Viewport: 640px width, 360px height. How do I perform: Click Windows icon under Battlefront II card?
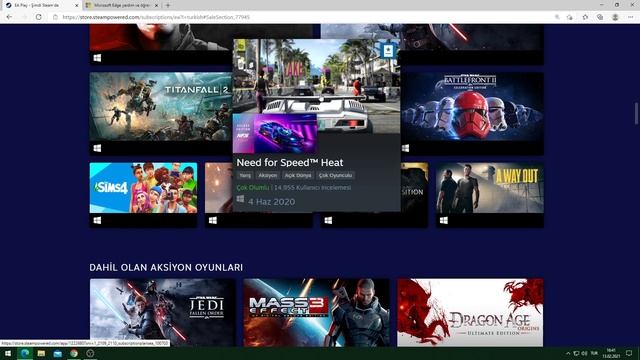[405, 148]
